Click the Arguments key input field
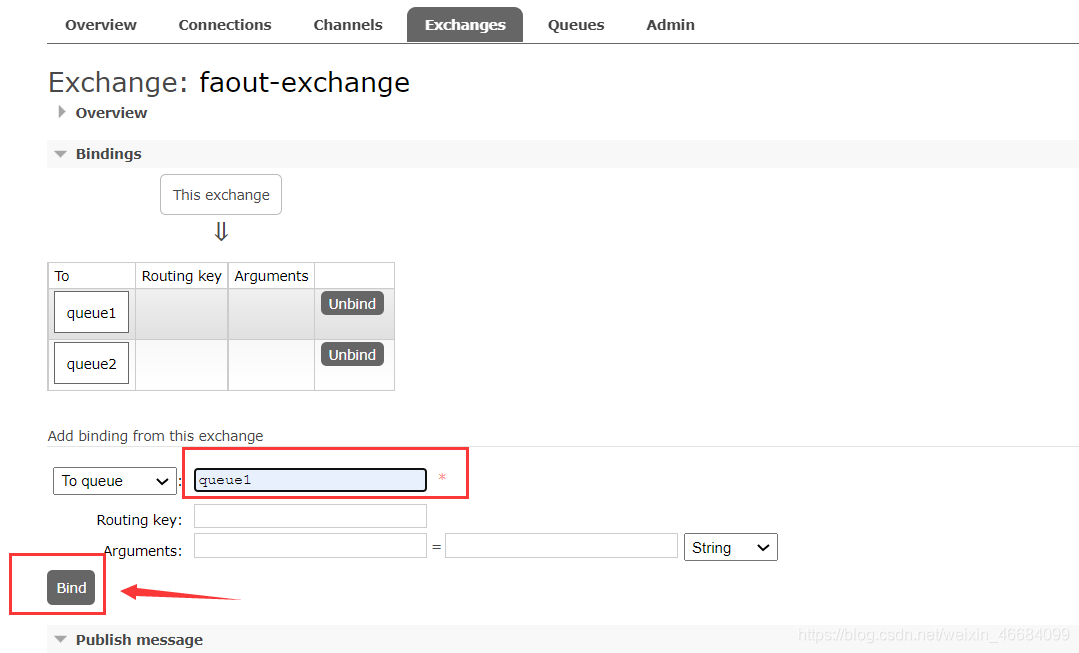 point(310,546)
